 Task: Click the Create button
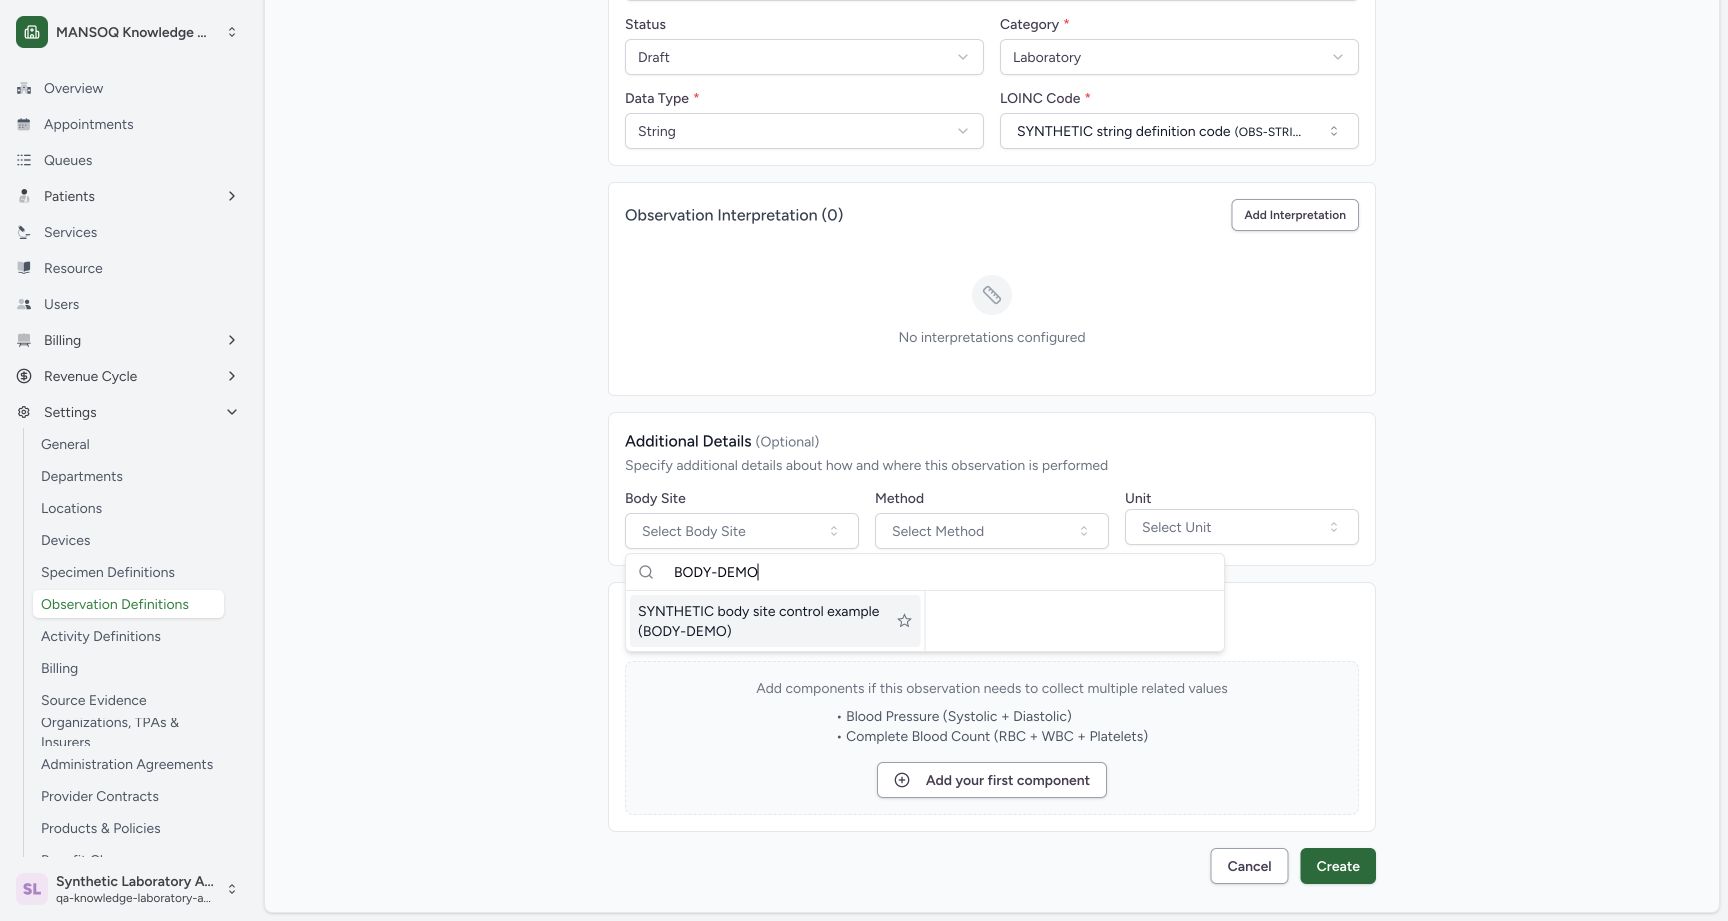(1338, 866)
